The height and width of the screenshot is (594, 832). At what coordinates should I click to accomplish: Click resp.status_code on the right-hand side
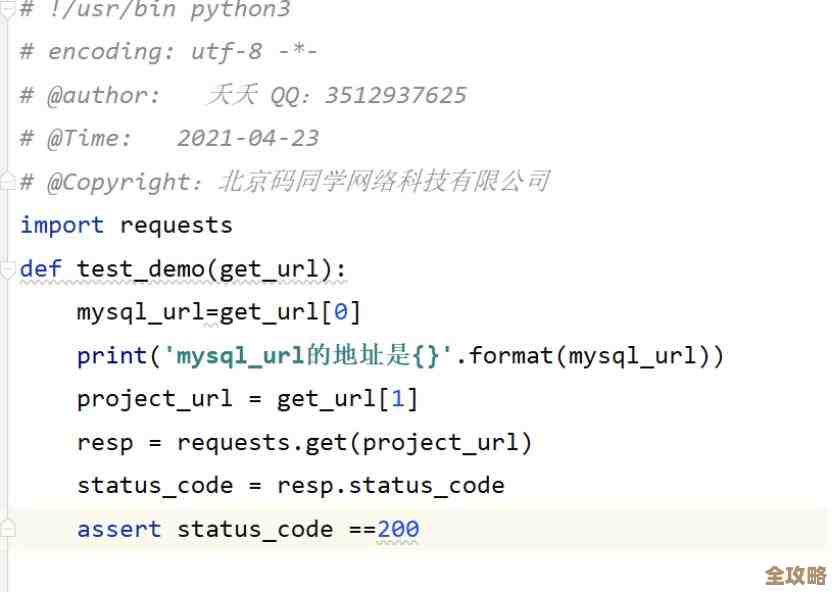[x=390, y=486]
